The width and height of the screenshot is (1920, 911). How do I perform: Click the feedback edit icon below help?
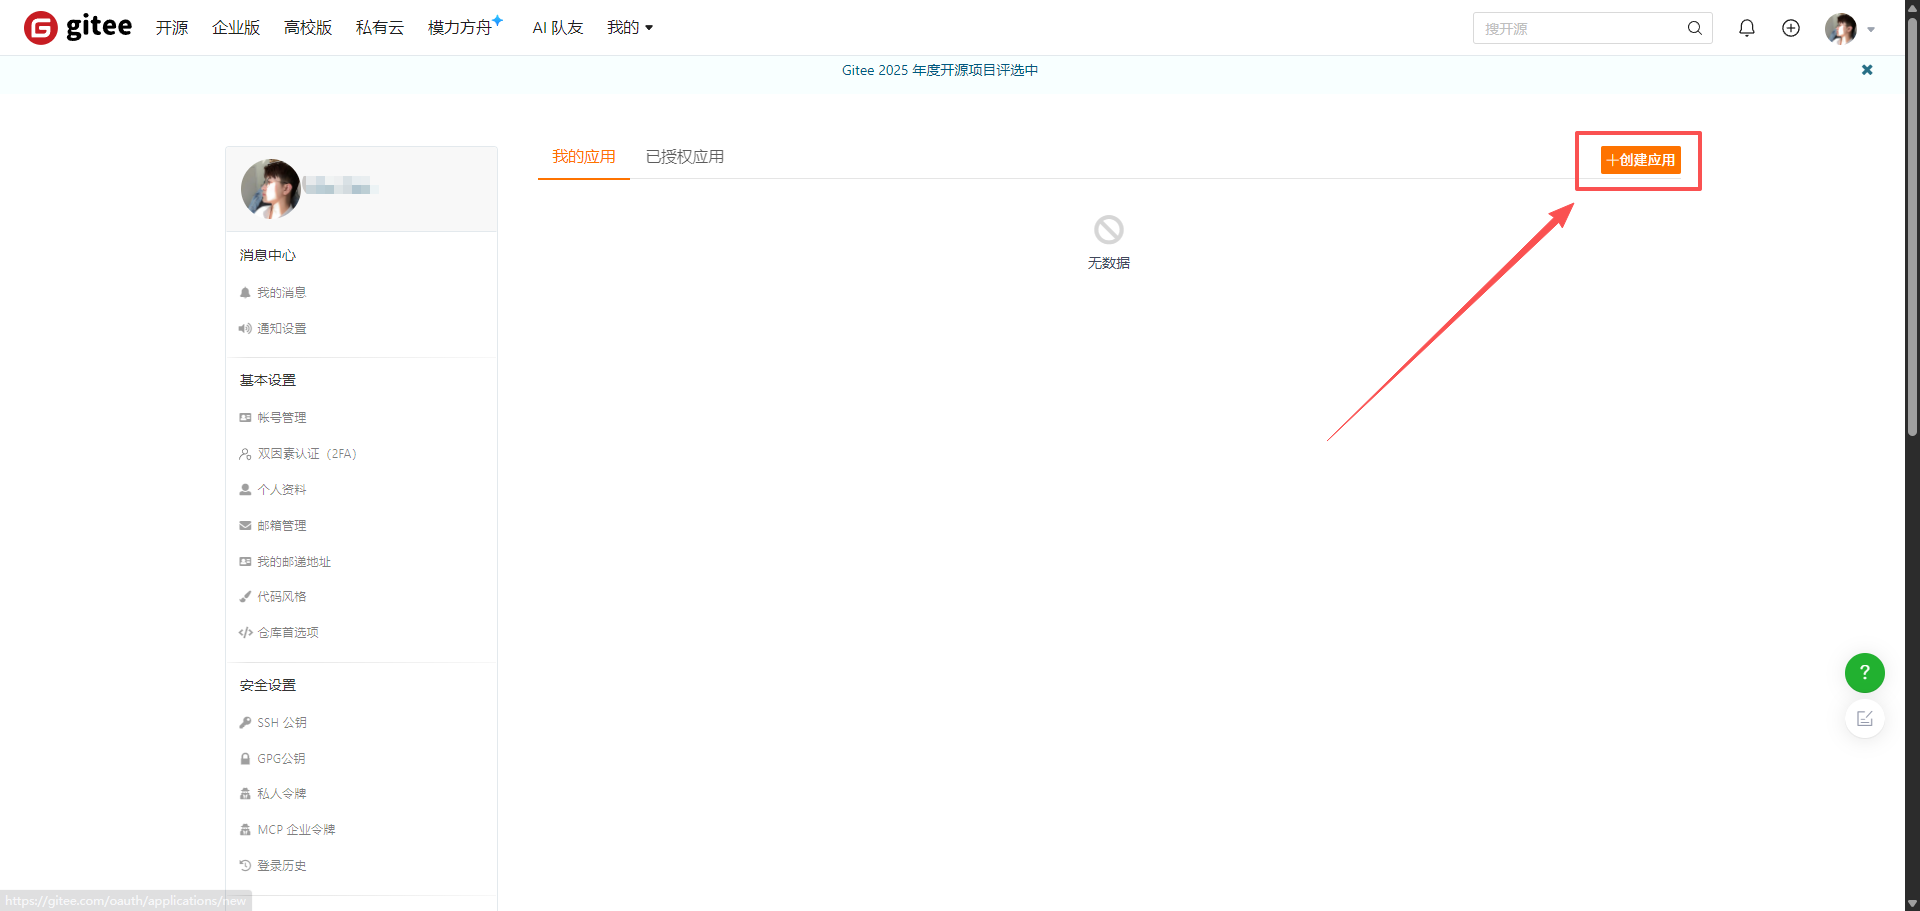1864,719
